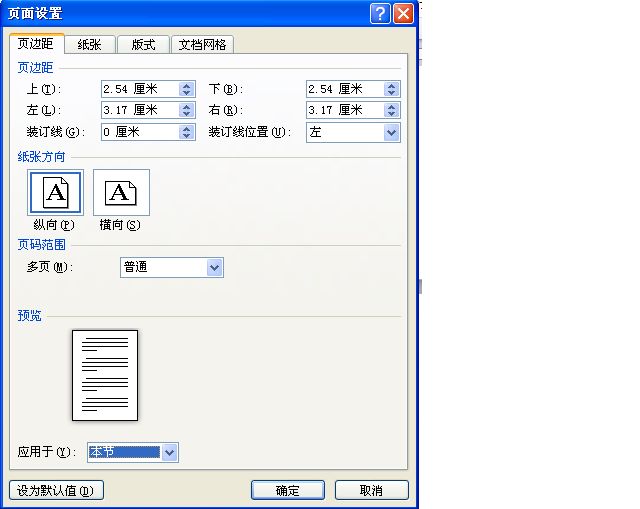The image size is (640, 509).
Task: Click the 设为默认值 button
Action: point(57,490)
